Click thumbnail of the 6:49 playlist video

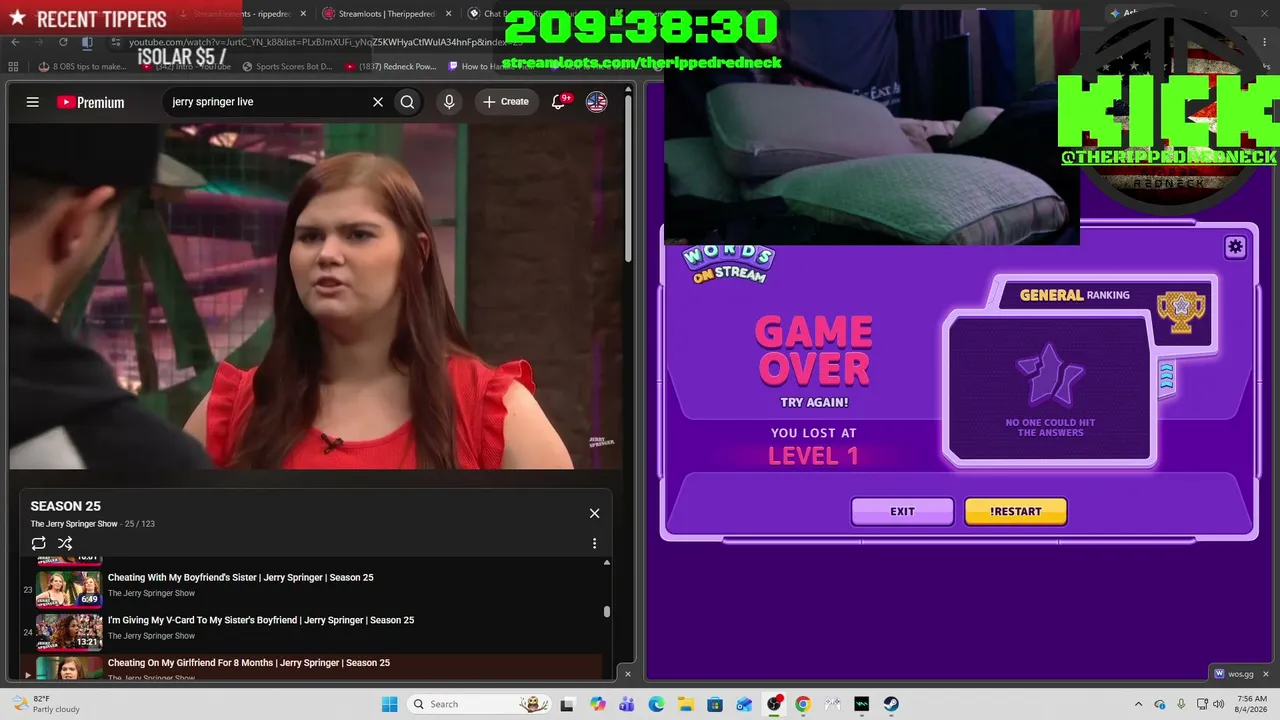click(x=69, y=588)
